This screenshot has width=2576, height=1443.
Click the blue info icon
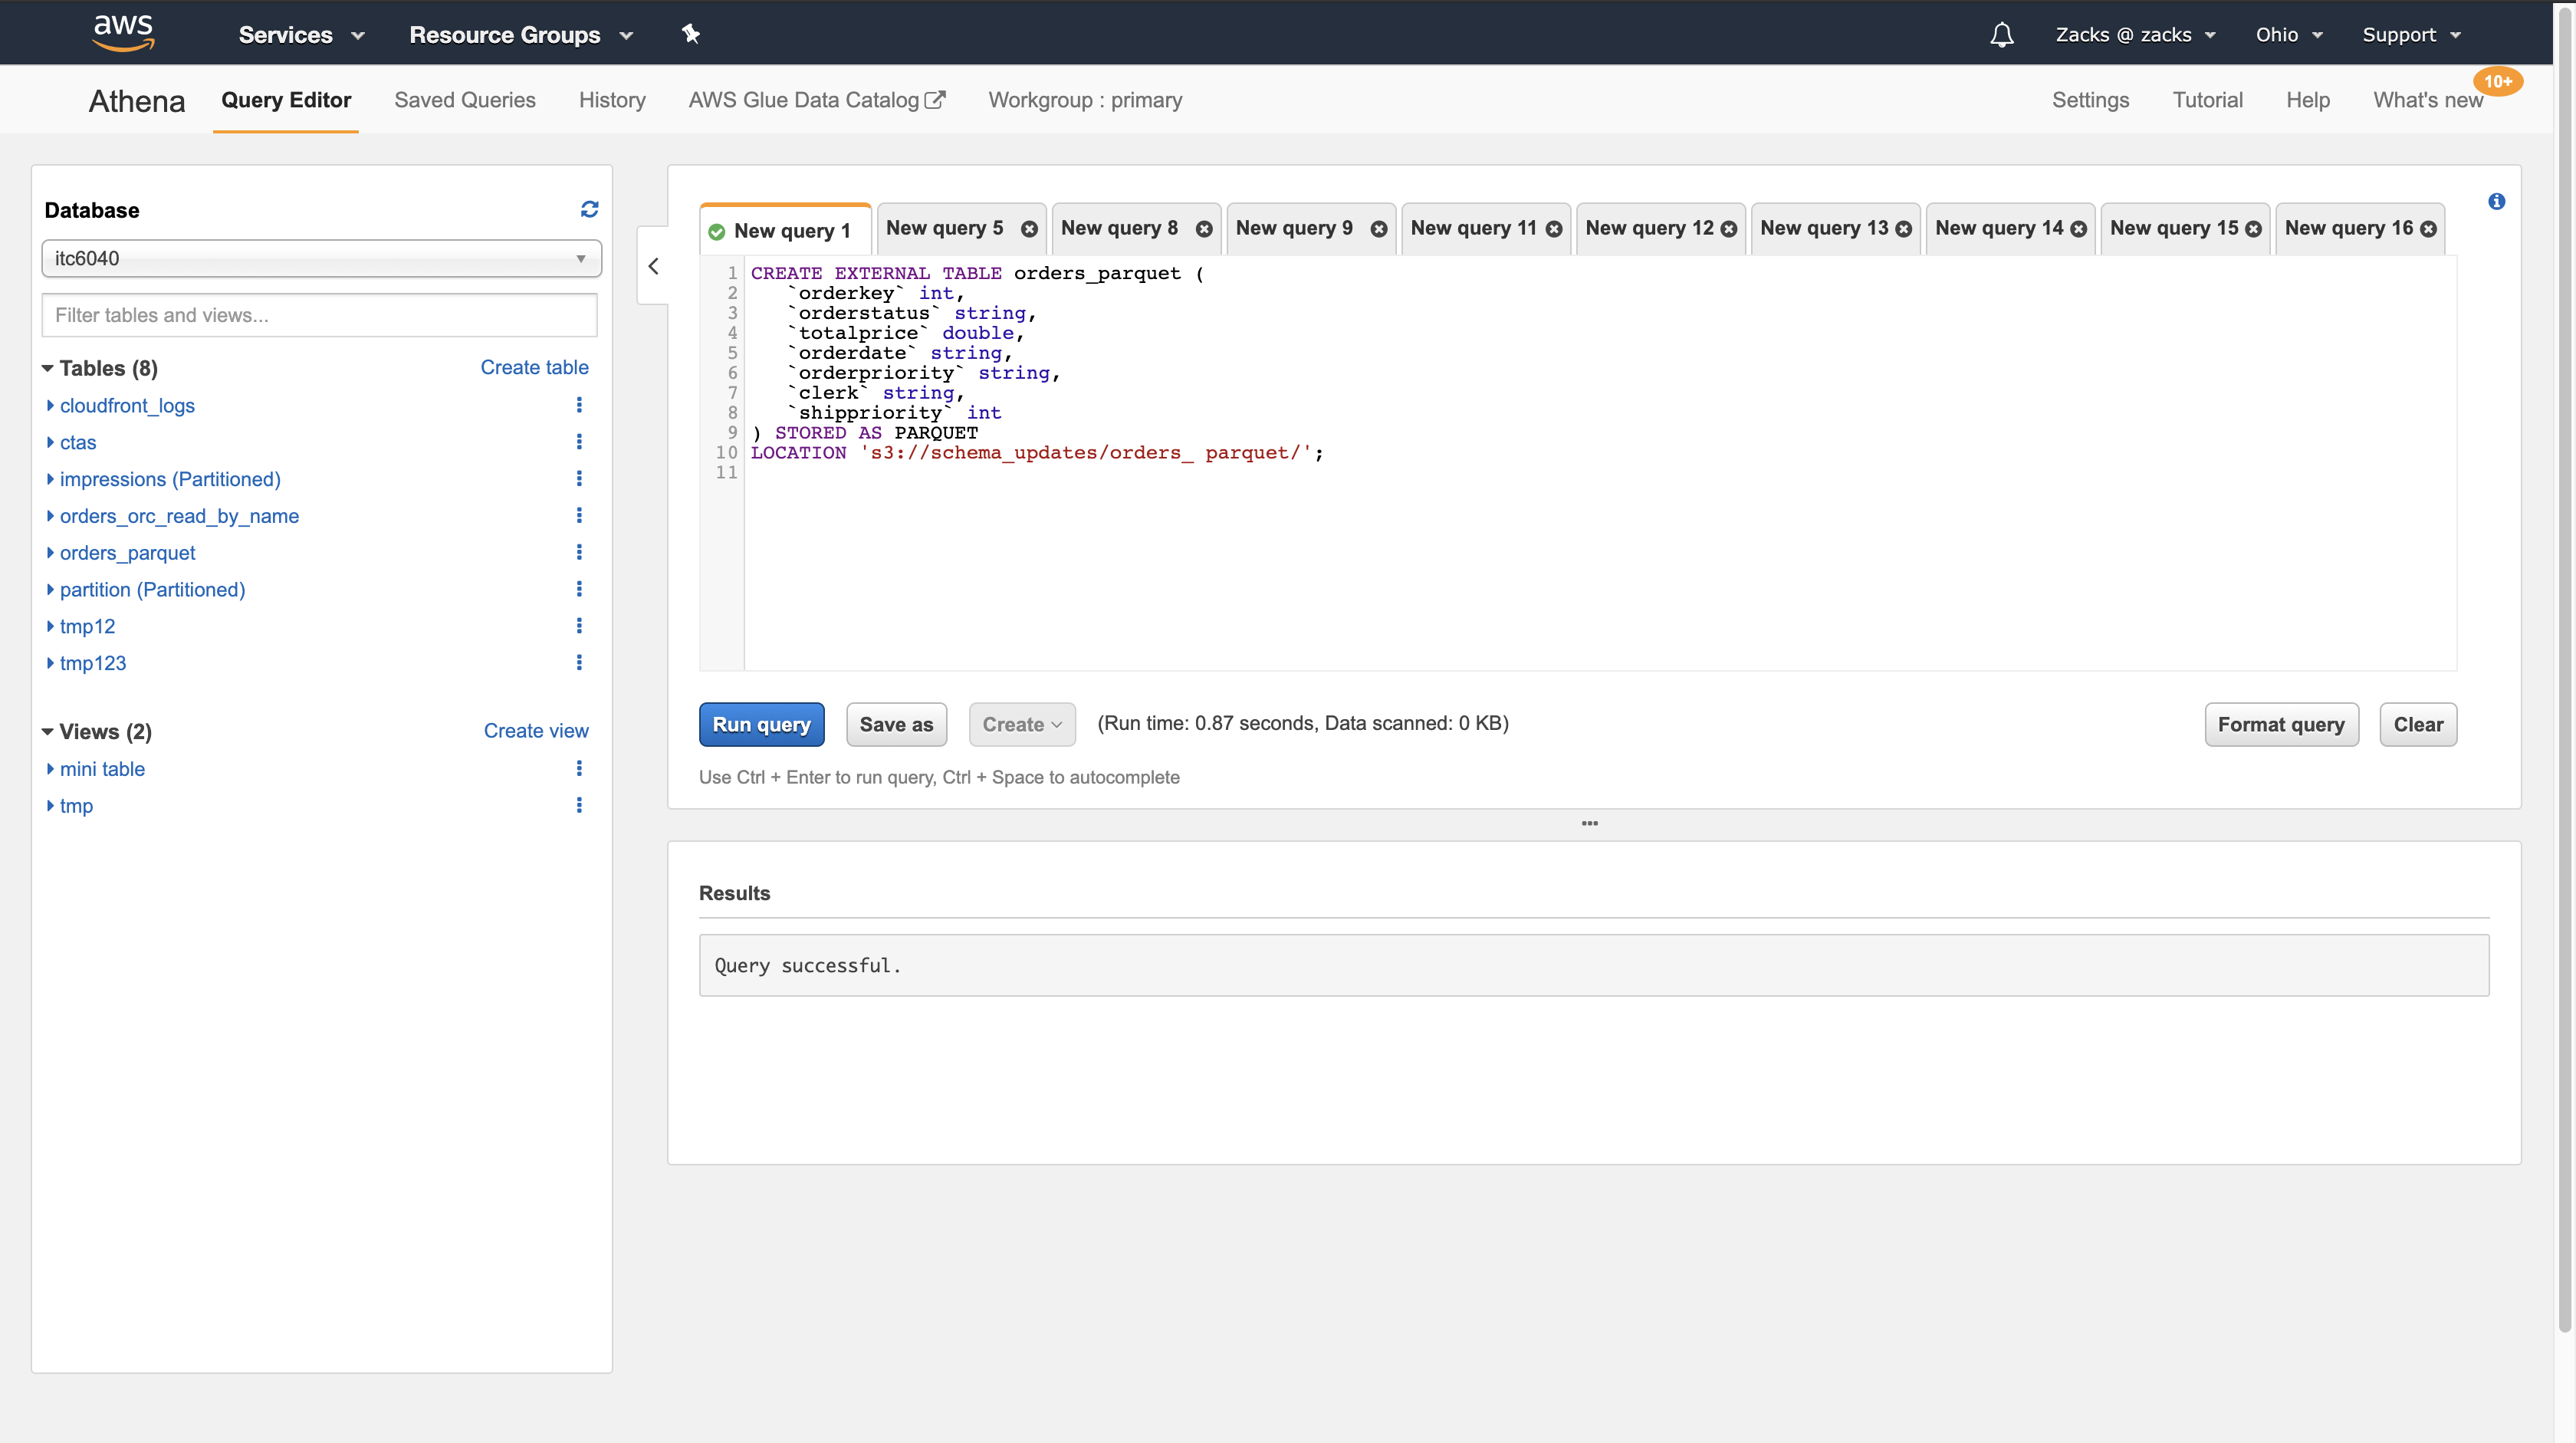coord(2496,202)
